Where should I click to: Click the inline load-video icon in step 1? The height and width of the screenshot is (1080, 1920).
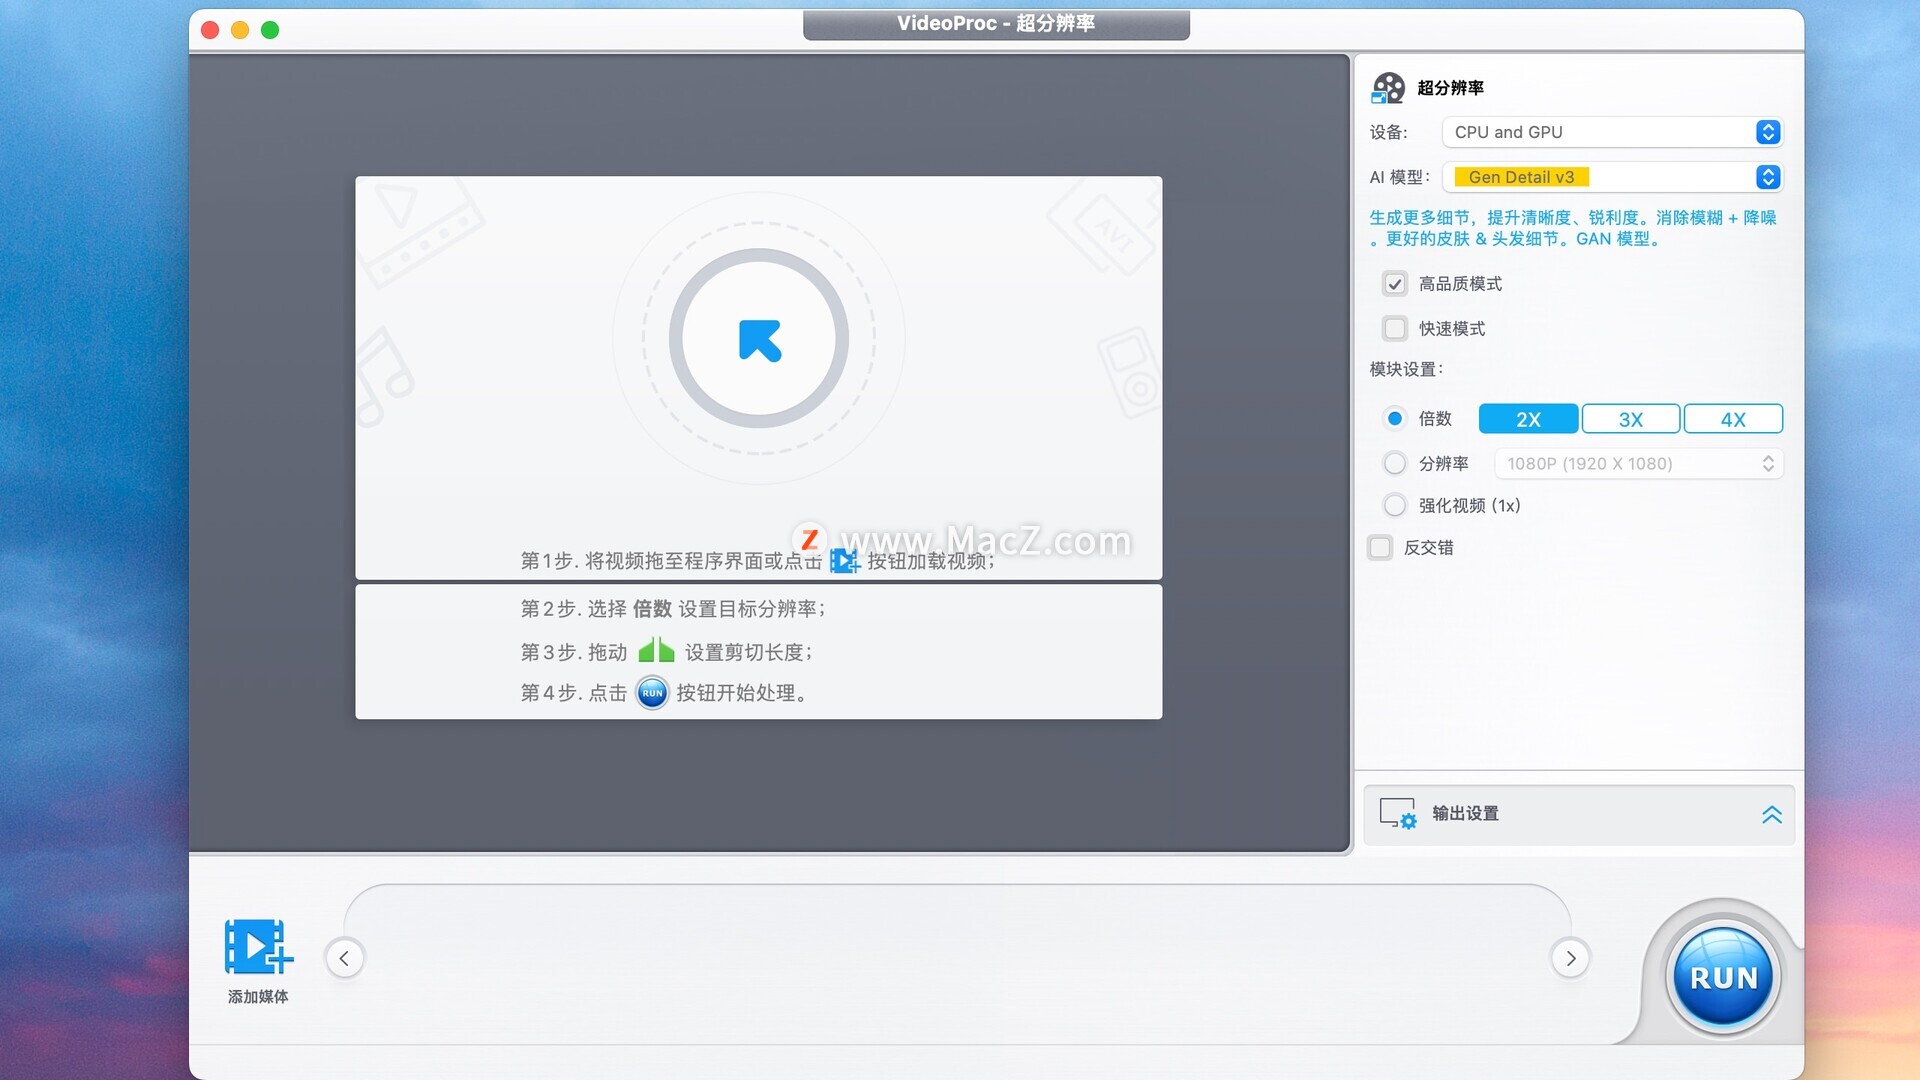(x=844, y=561)
